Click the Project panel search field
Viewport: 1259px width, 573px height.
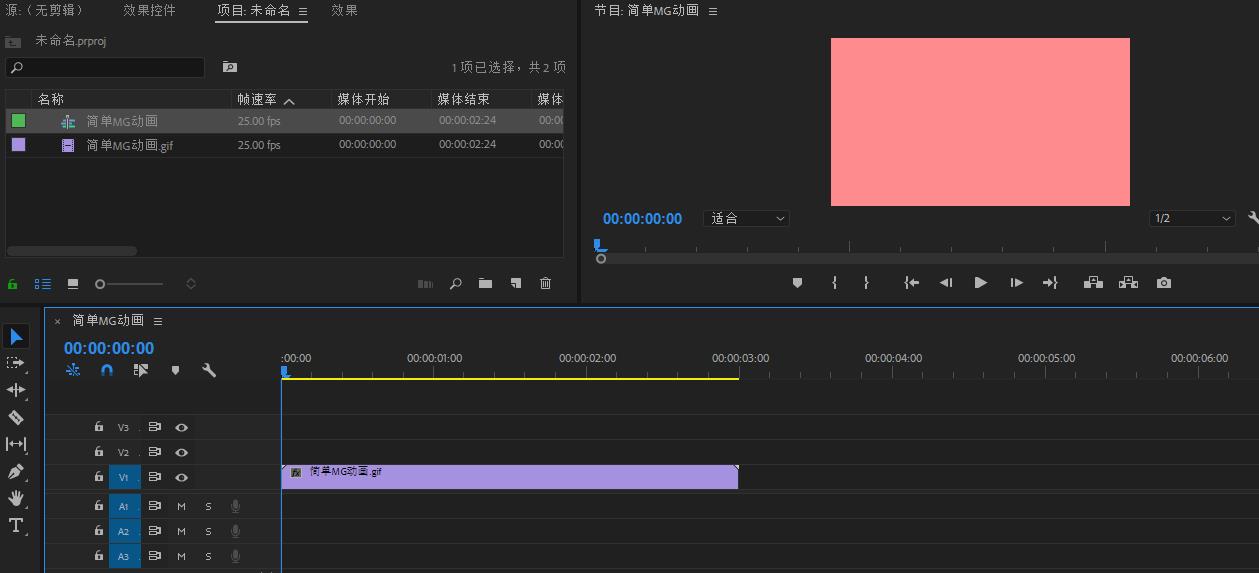click(105, 67)
